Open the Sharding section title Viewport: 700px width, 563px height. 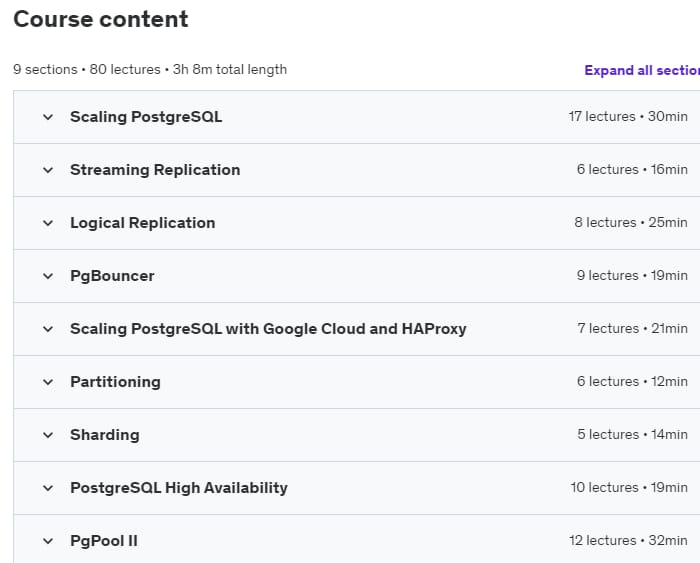(x=104, y=435)
